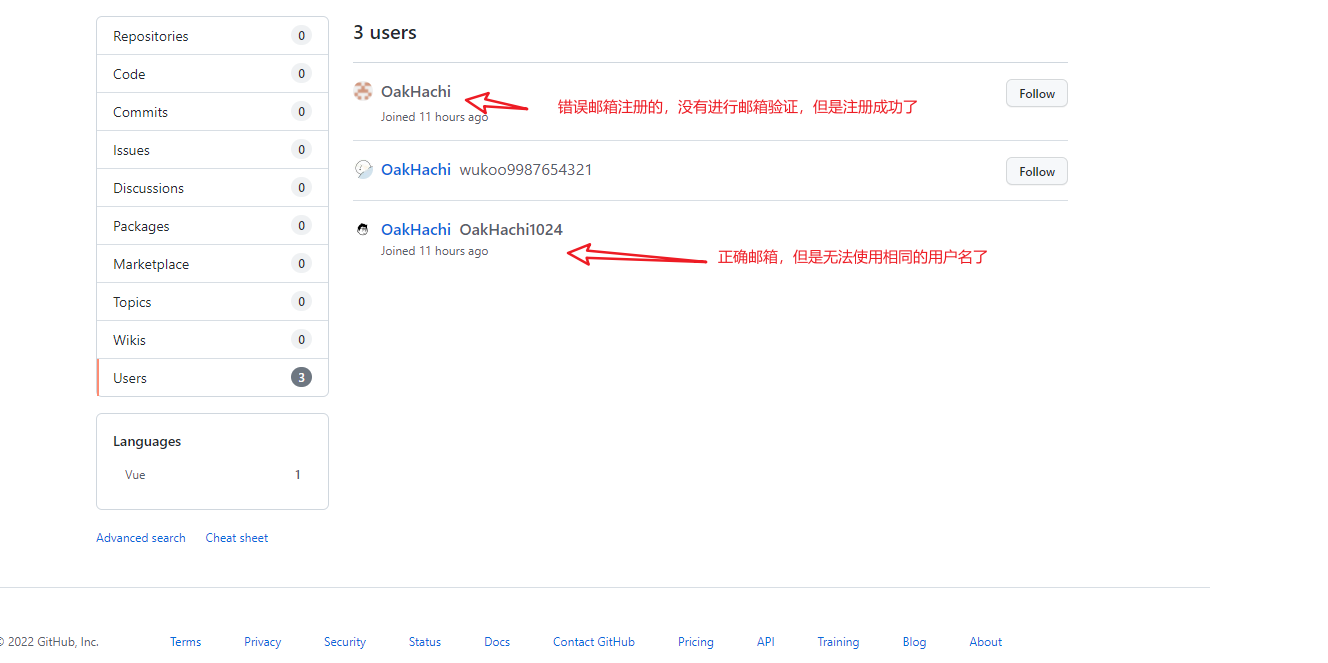Click the '3 users' results heading
The width and height of the screenshot is (1328, 663).
tap(385, 32)
